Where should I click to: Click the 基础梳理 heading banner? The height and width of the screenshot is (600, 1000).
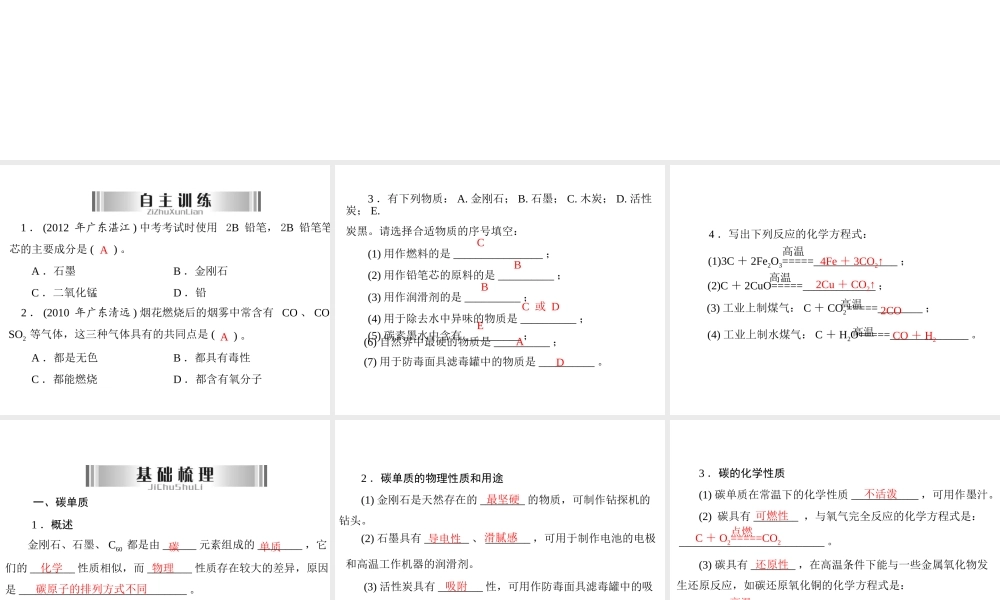(x=176, y=476)
